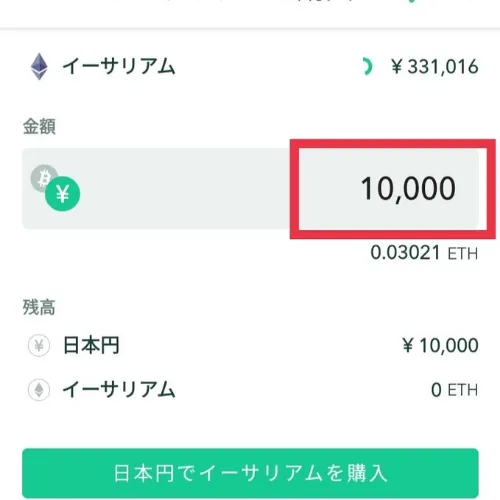Click the 10,000 amount input field
The height and width of the screenshot is (500, 500).
point(389,189)
